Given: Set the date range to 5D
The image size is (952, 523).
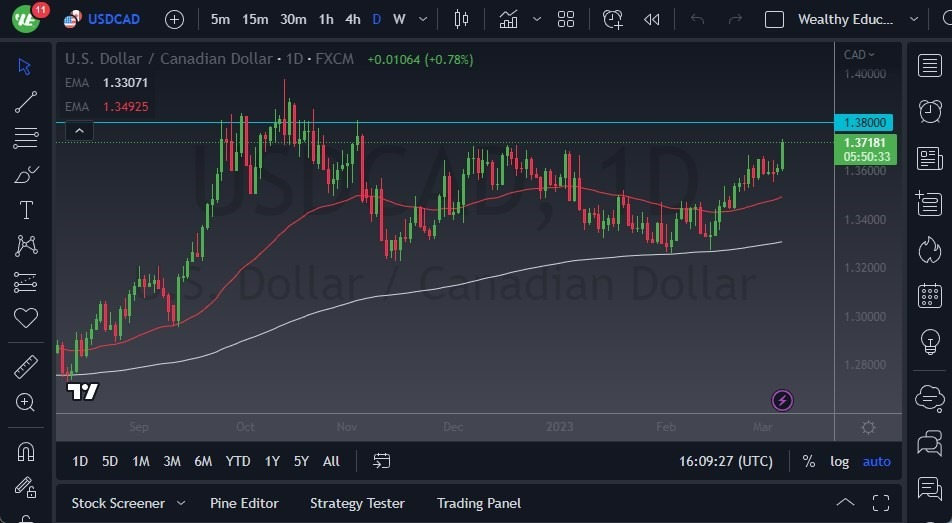Looking at the screenshot, I should pos(110,462).
